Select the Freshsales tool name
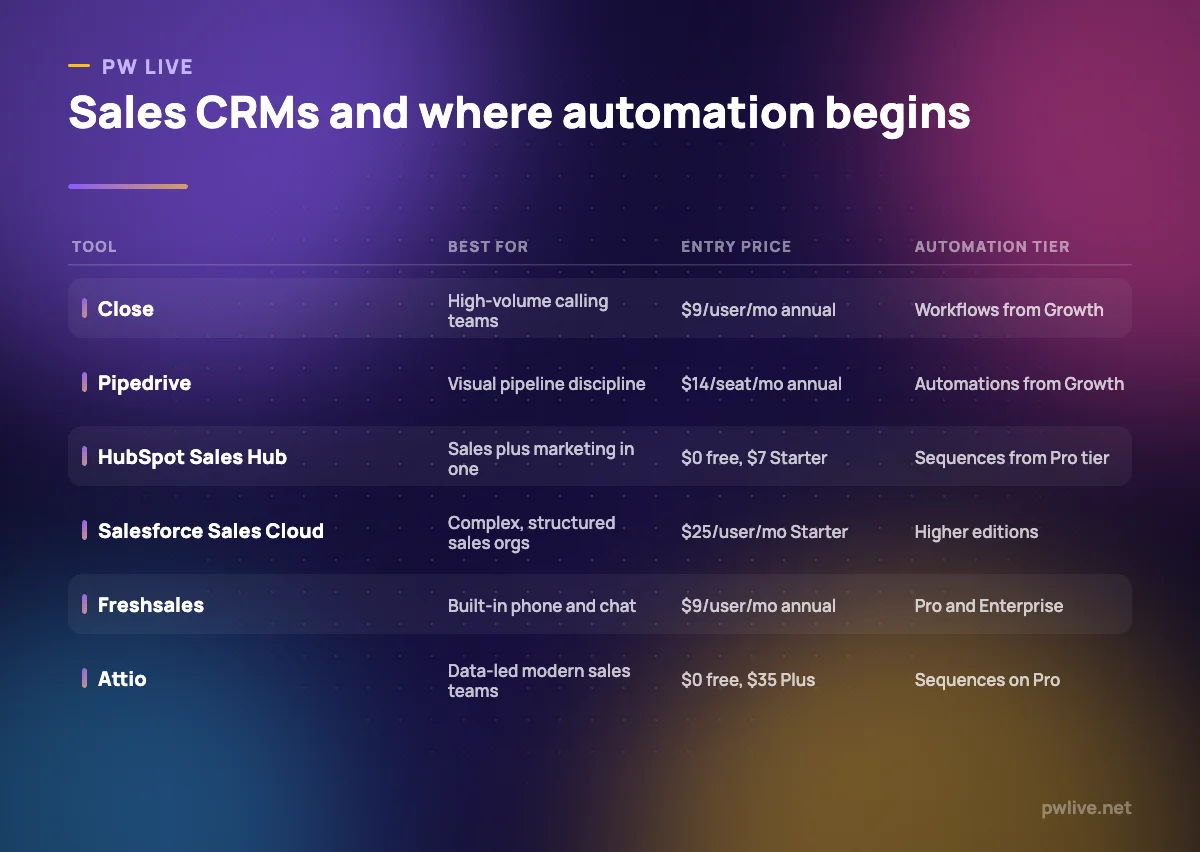 151,605
